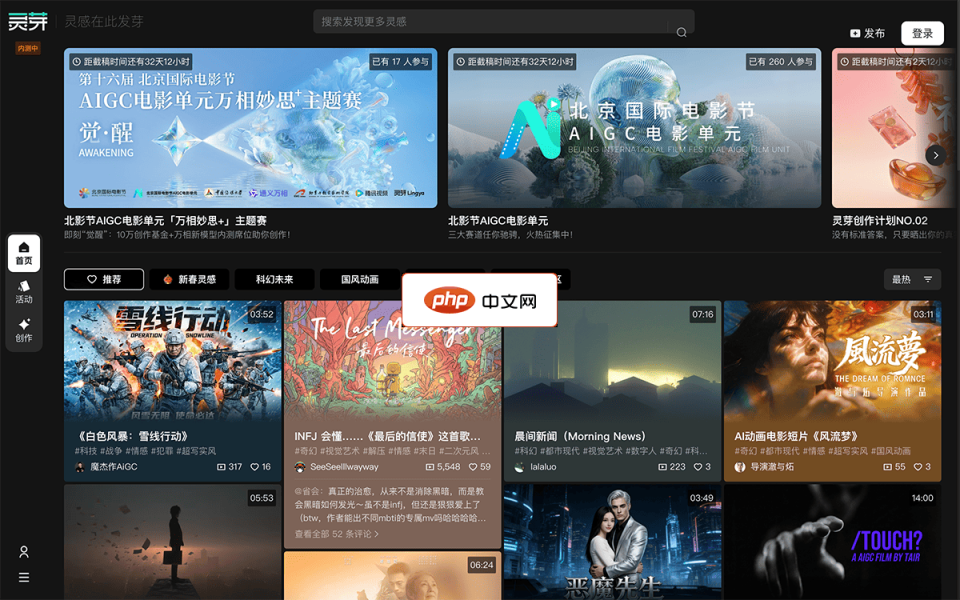The image size is (960, 600).
Task: Open the /TOUCH? video thumbnail
Action: 832,542
